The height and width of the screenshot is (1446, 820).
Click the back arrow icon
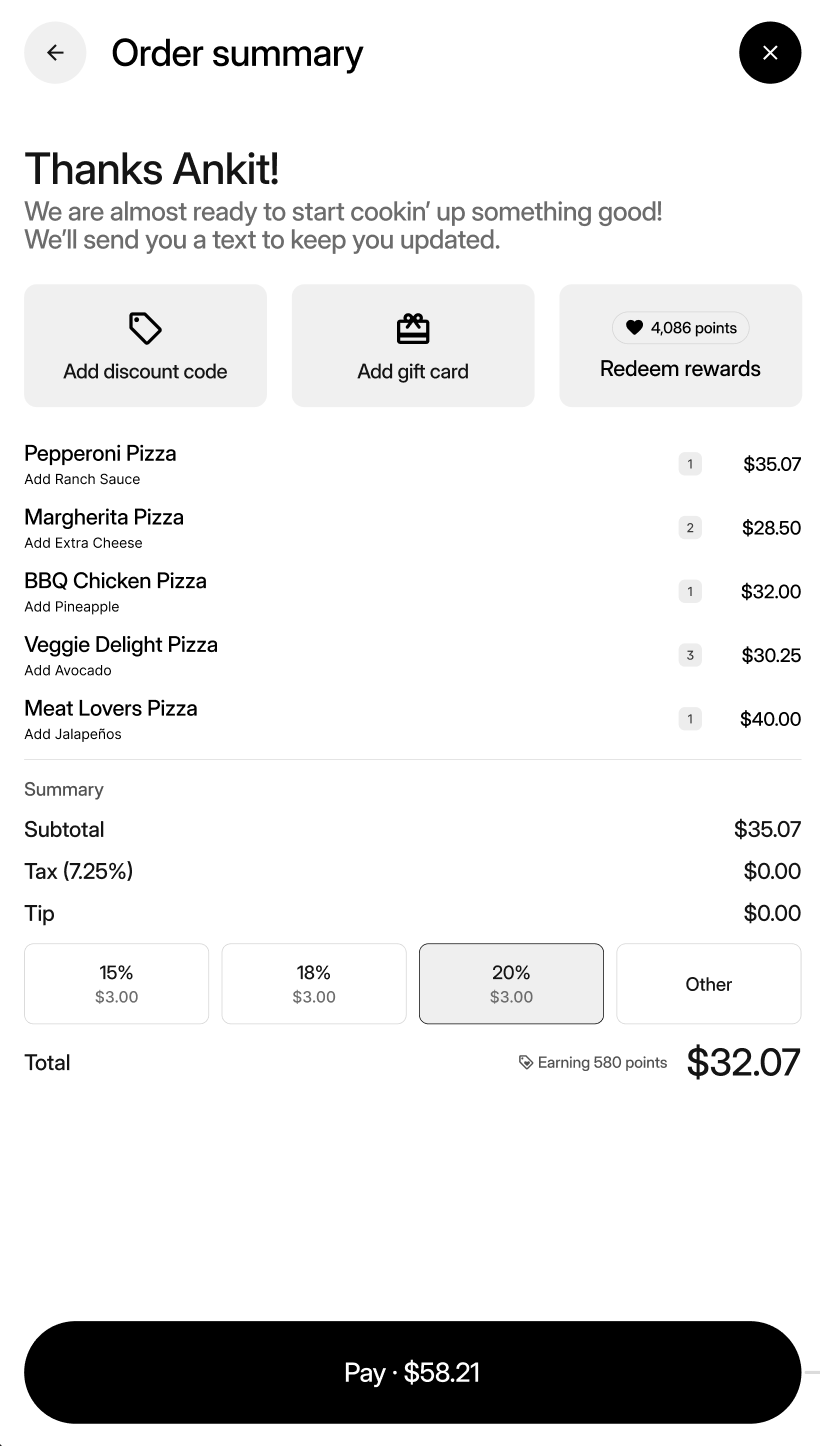(x=55, y=53)
